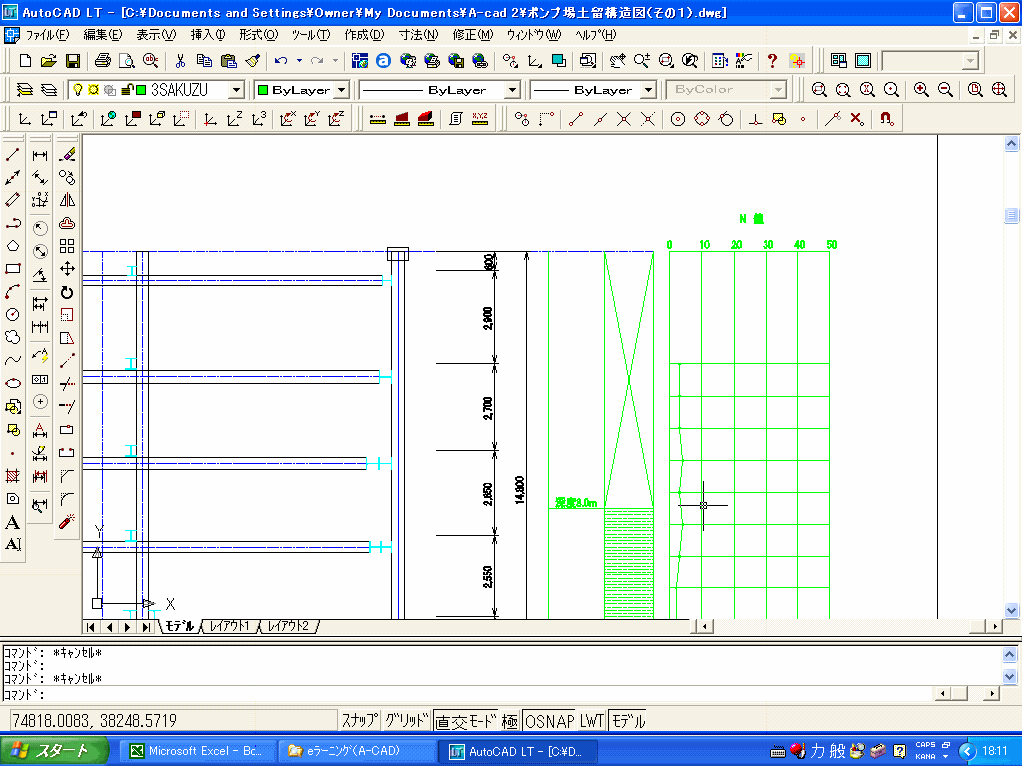Select the Circle draw tool
The height and width of the screenshot is (767, 1023).
pyautogui.click(x=12, y=314)
